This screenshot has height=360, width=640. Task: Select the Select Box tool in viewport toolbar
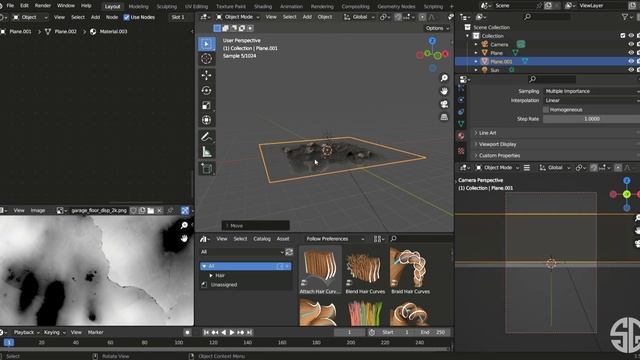pos(207,44)
